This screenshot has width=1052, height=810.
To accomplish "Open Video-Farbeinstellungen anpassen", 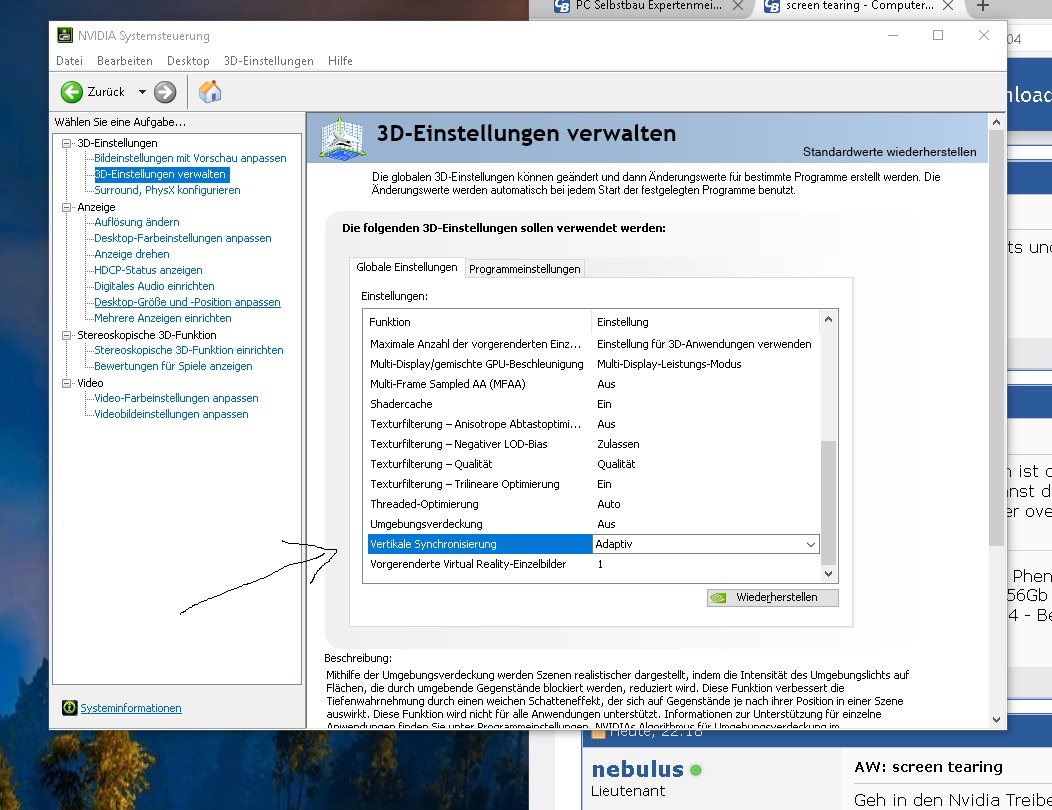I will click(x=176, y=399).
